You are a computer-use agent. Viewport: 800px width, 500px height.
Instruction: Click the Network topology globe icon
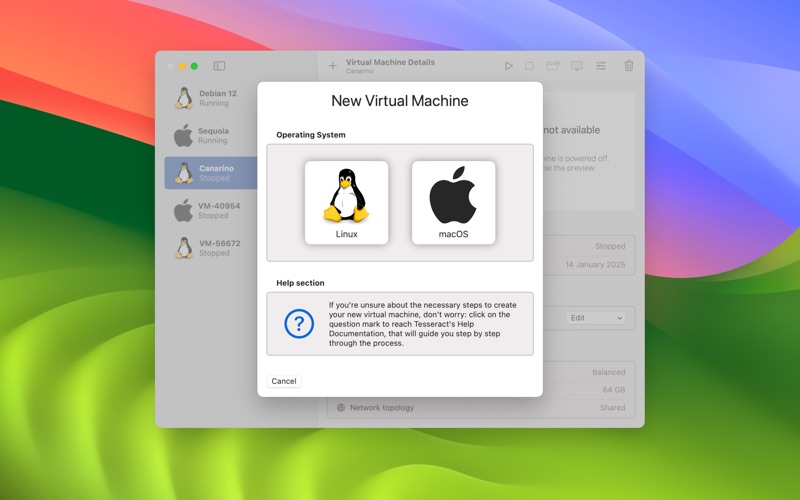341,408
